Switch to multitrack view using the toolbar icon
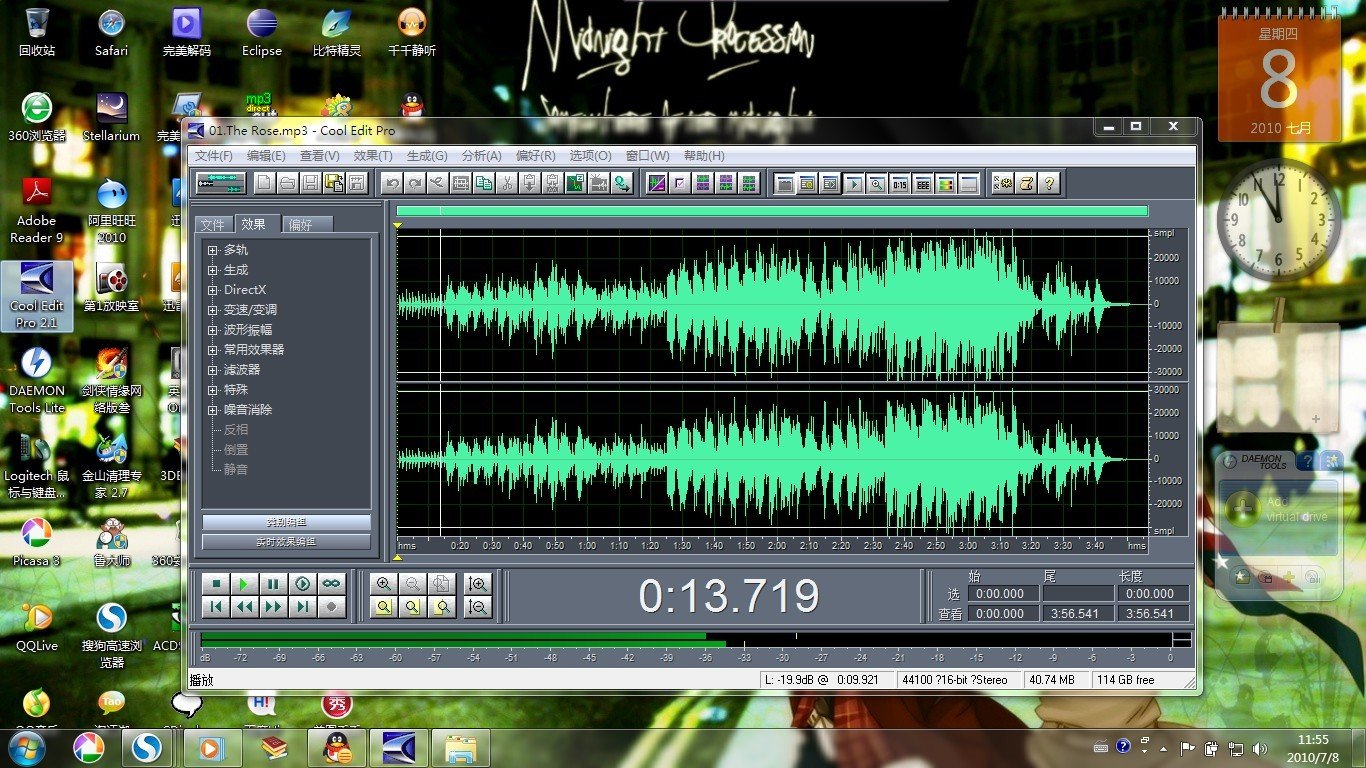1366x768 pixels. pyautogui.click(x=220, y=183)
